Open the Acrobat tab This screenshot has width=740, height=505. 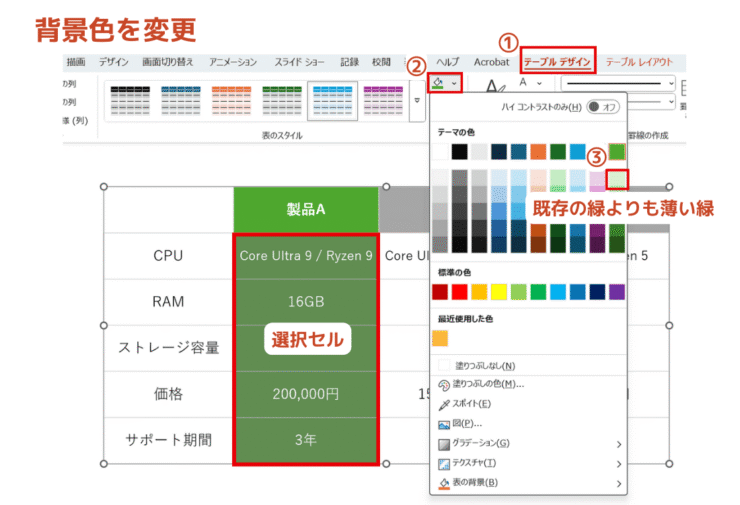point(491,62)
